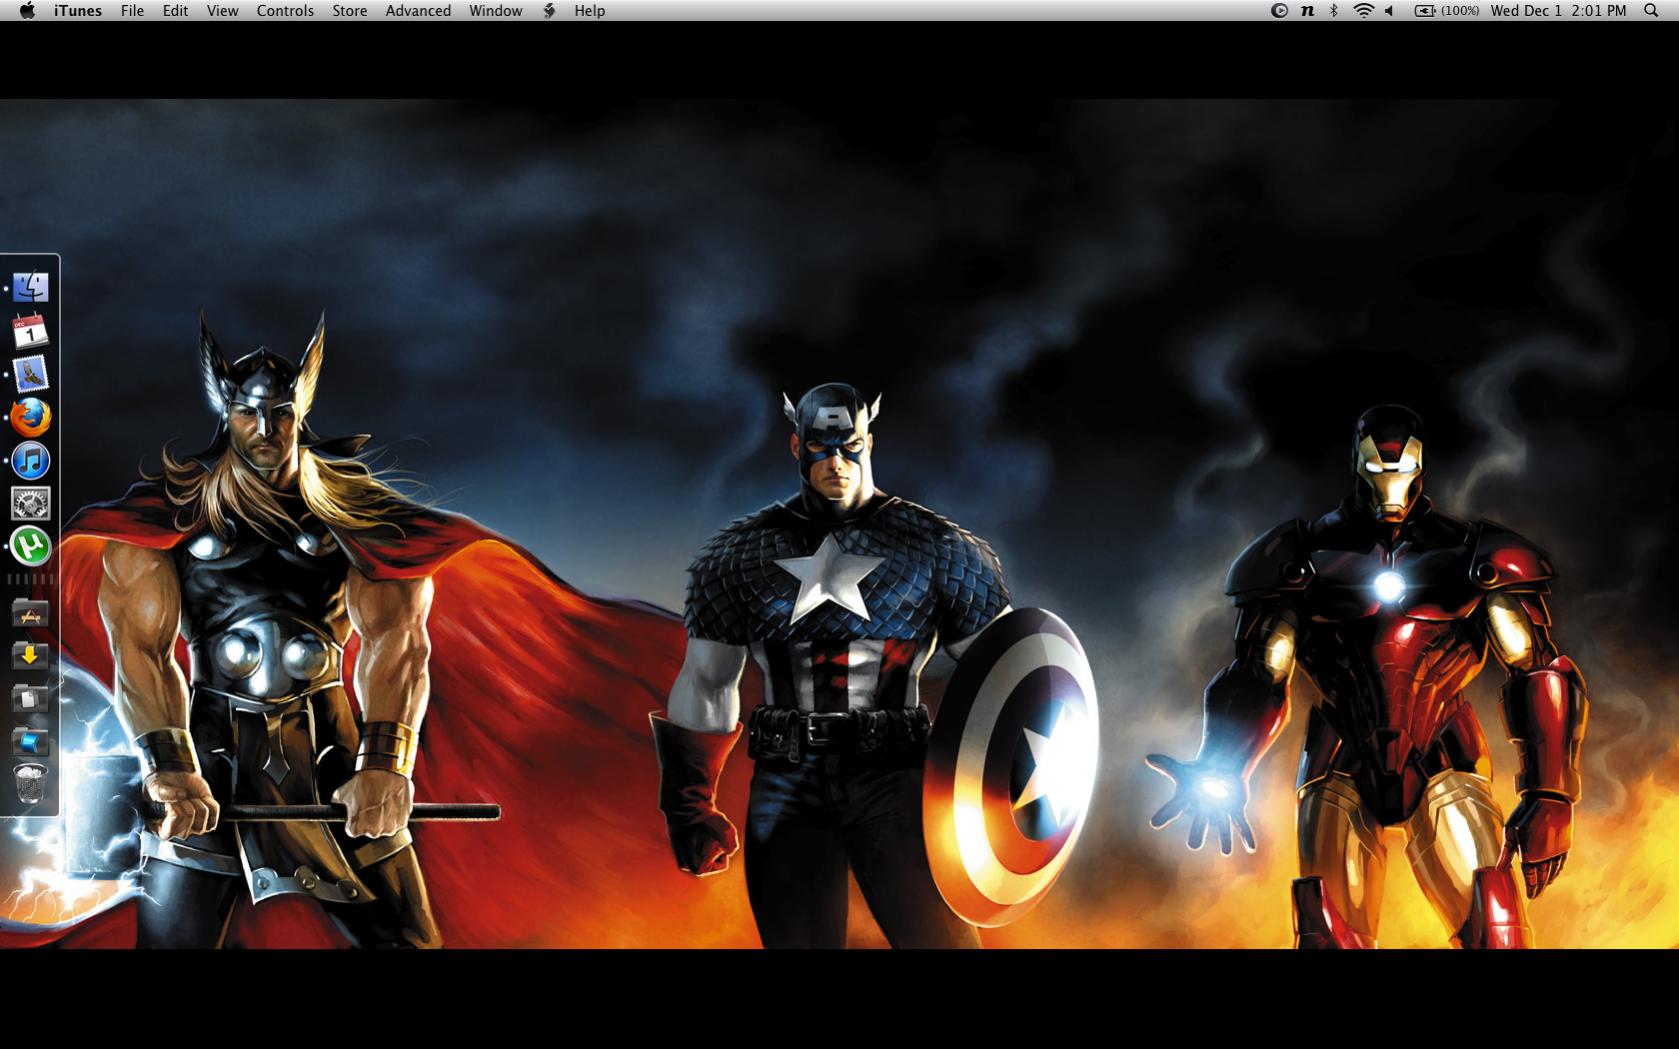Open the iTunes application menu
The width and height of the screenshot is (1679, 1049).
[x=78, y=11]
